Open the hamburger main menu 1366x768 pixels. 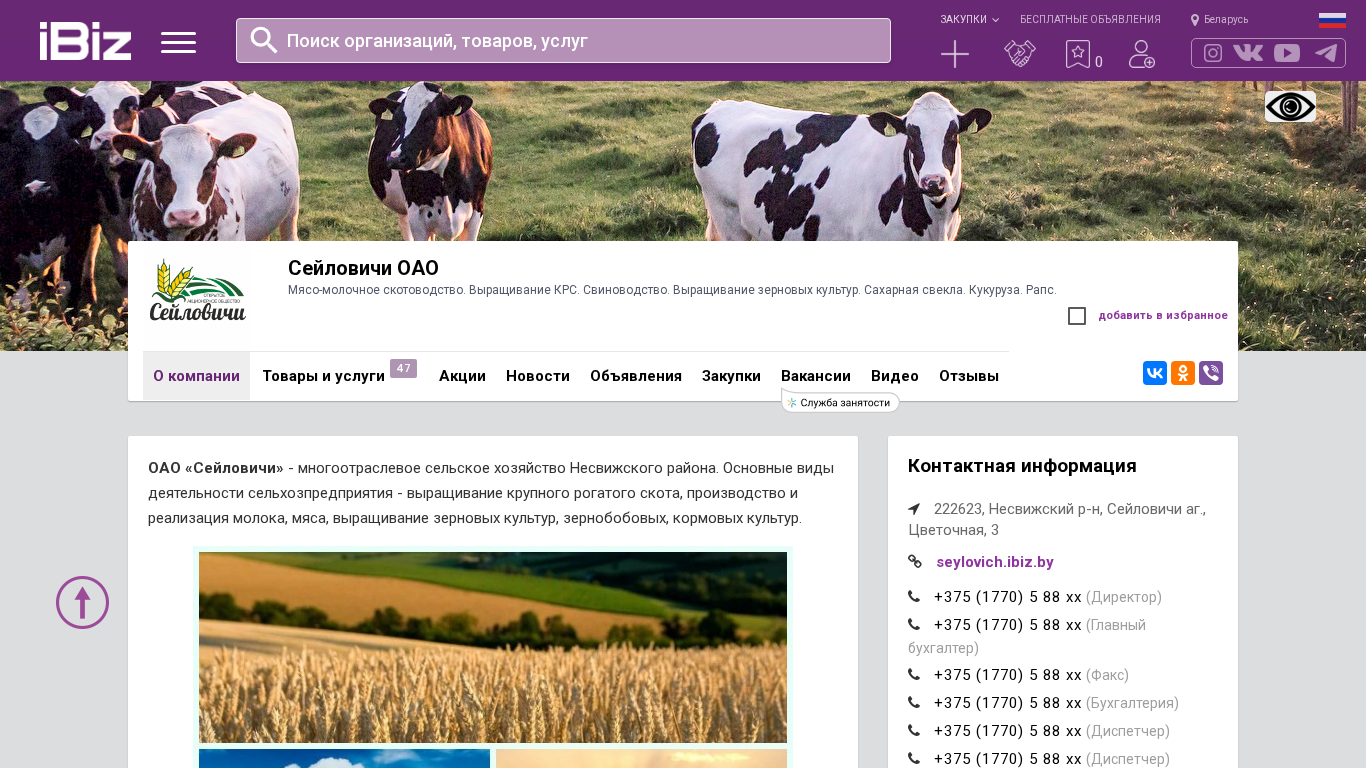178,42
